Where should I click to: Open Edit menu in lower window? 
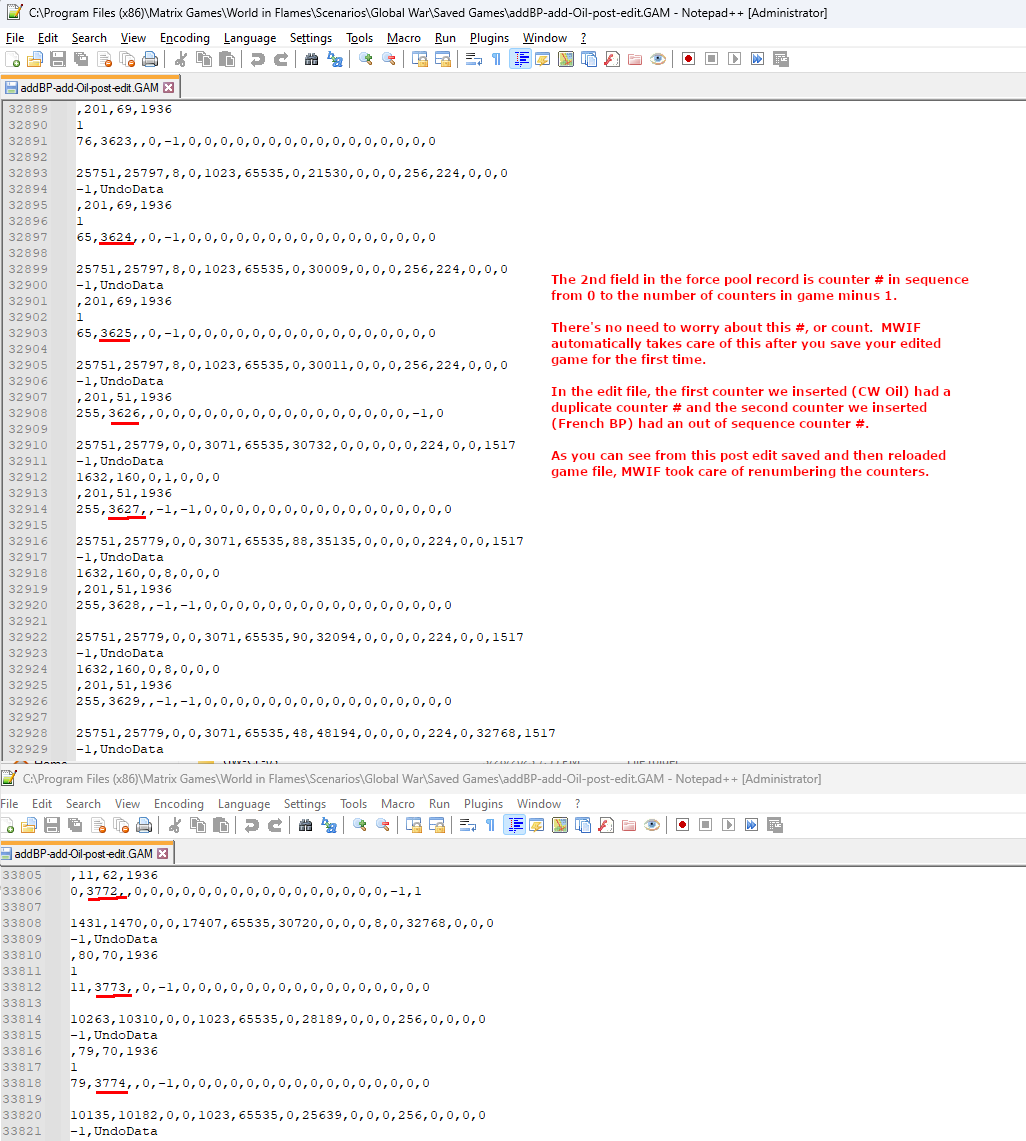tap(41, 804)
